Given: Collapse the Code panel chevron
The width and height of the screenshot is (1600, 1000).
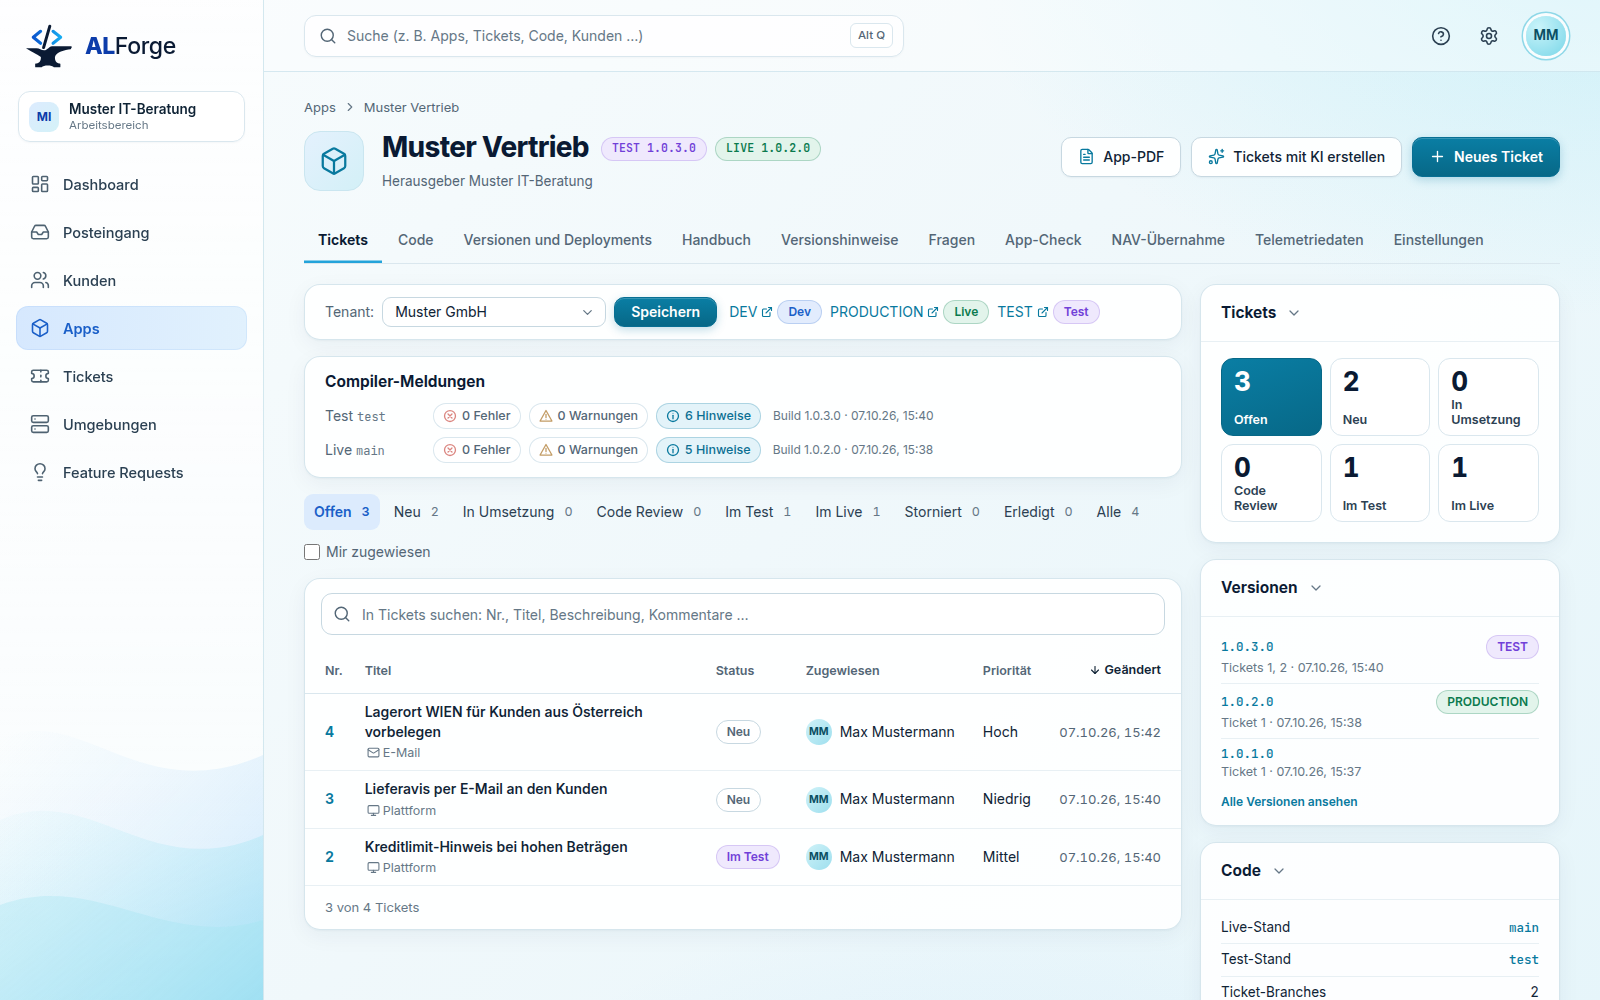Looking at the screenshot, I should click(x=1279, y=871).
